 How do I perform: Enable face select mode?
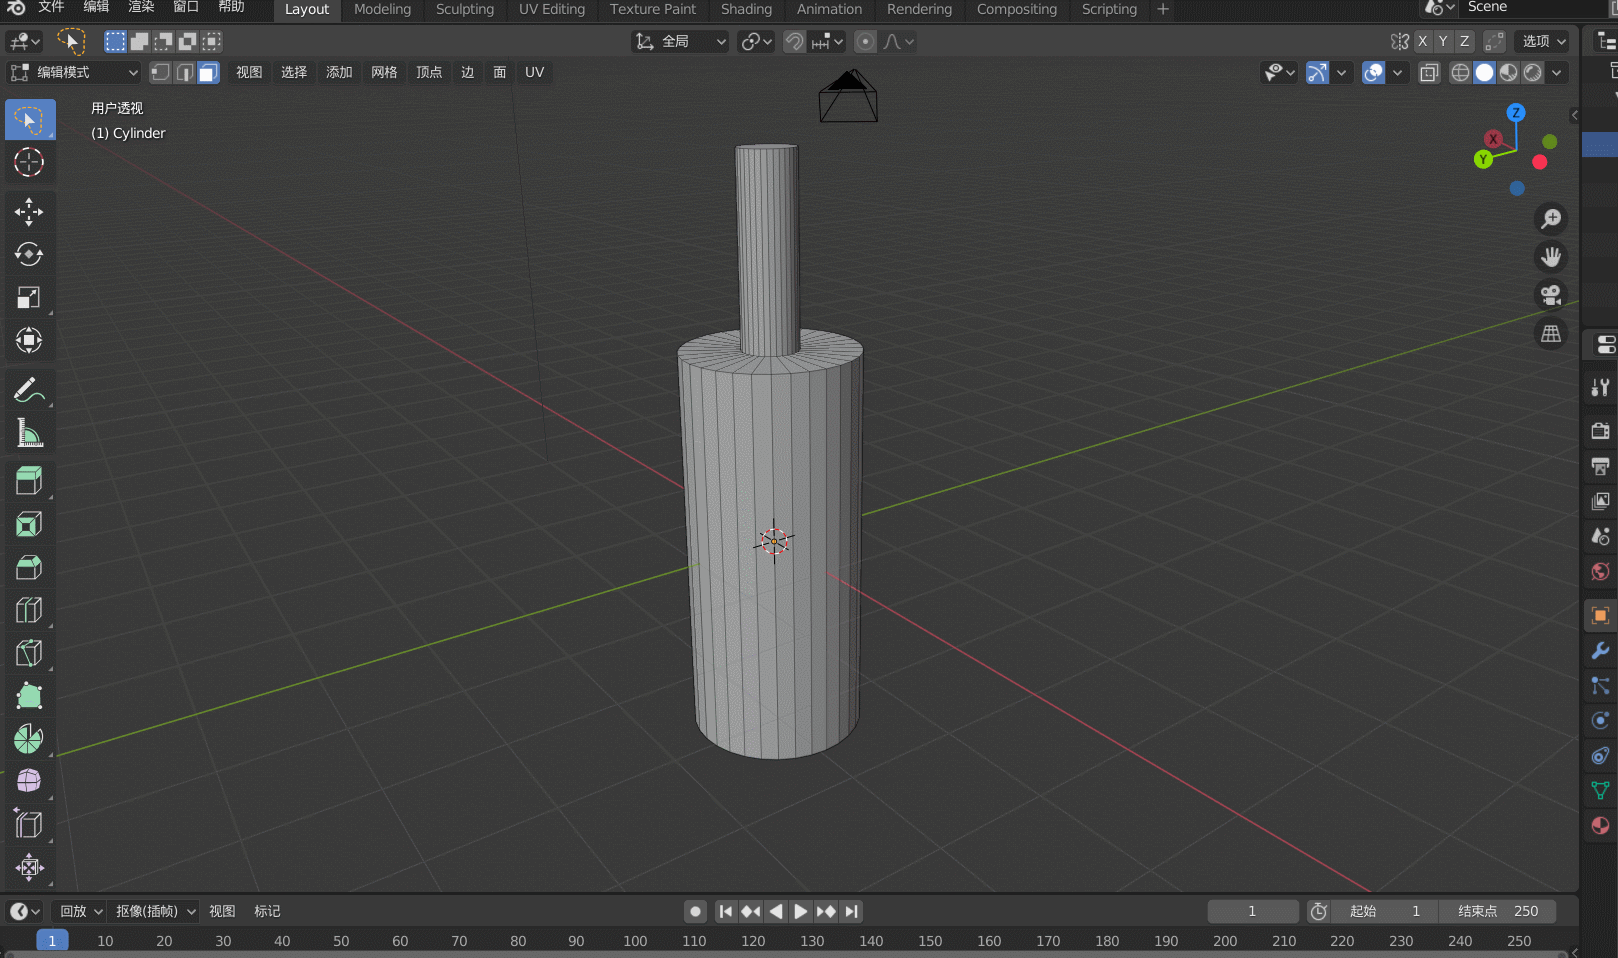pyautogui.click(x=208, y=72)
